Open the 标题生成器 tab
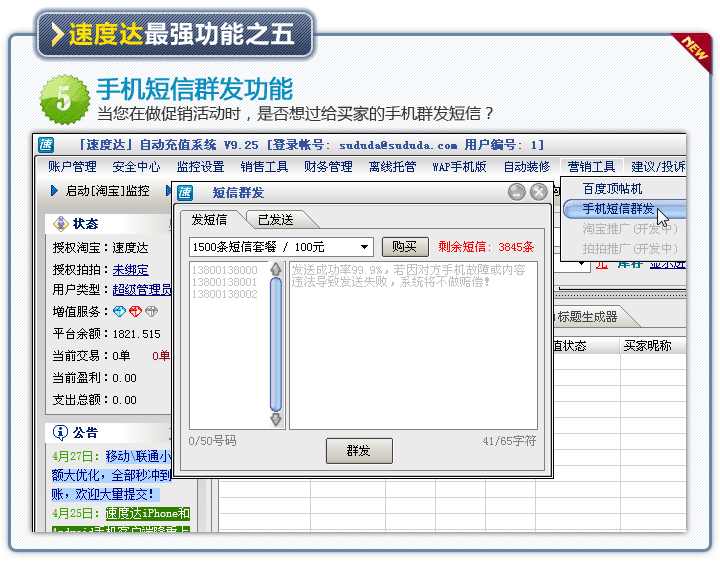Screen dimensions: 720x562 click(588, 317)
